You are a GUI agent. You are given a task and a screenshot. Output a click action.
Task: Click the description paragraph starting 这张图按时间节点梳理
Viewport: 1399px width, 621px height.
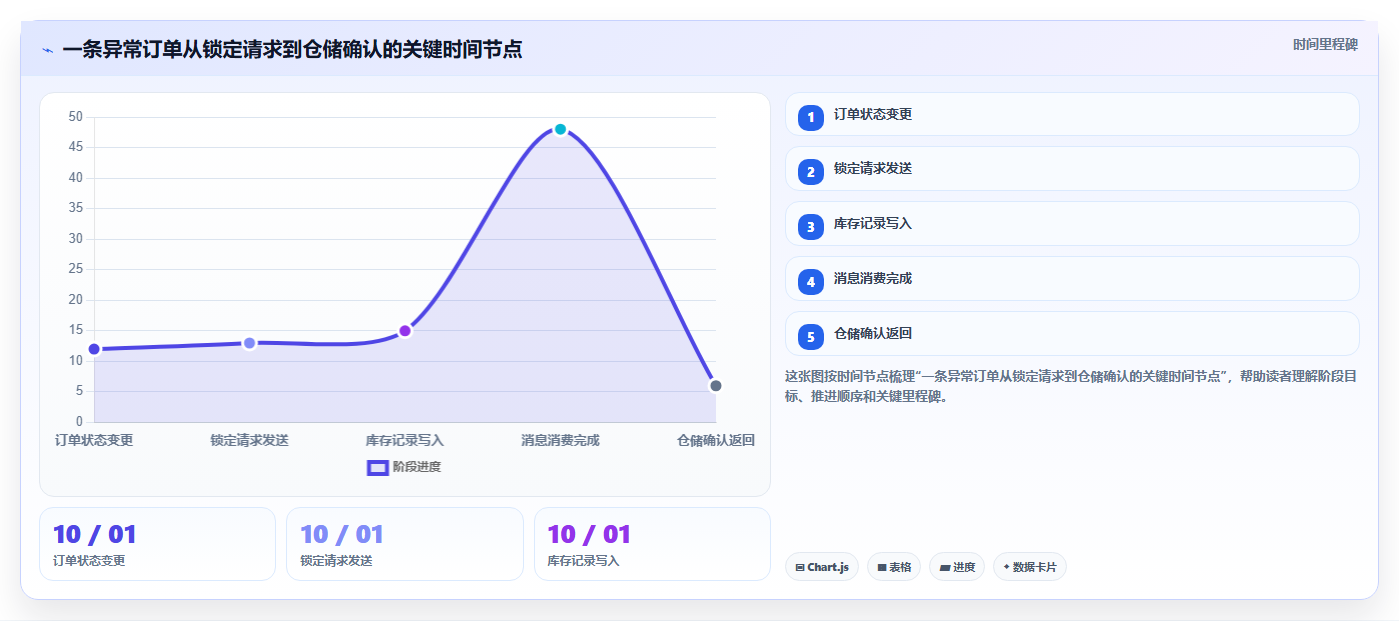(x=1071, y=386)
